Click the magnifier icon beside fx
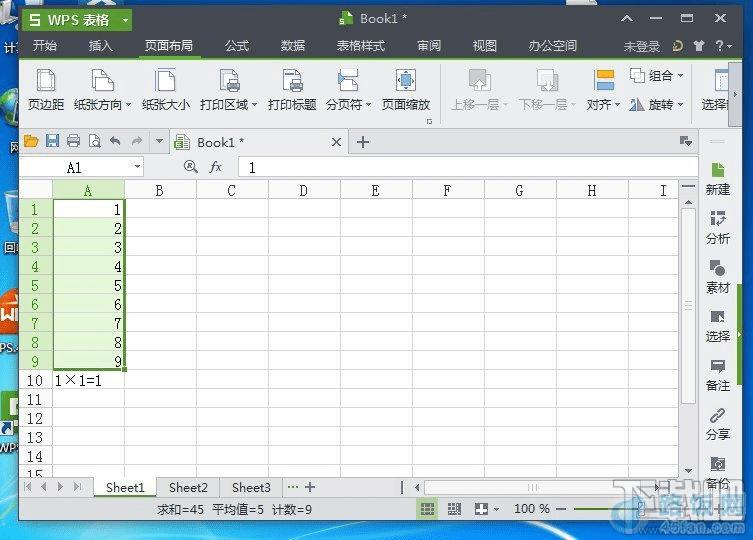 point(191,167)
